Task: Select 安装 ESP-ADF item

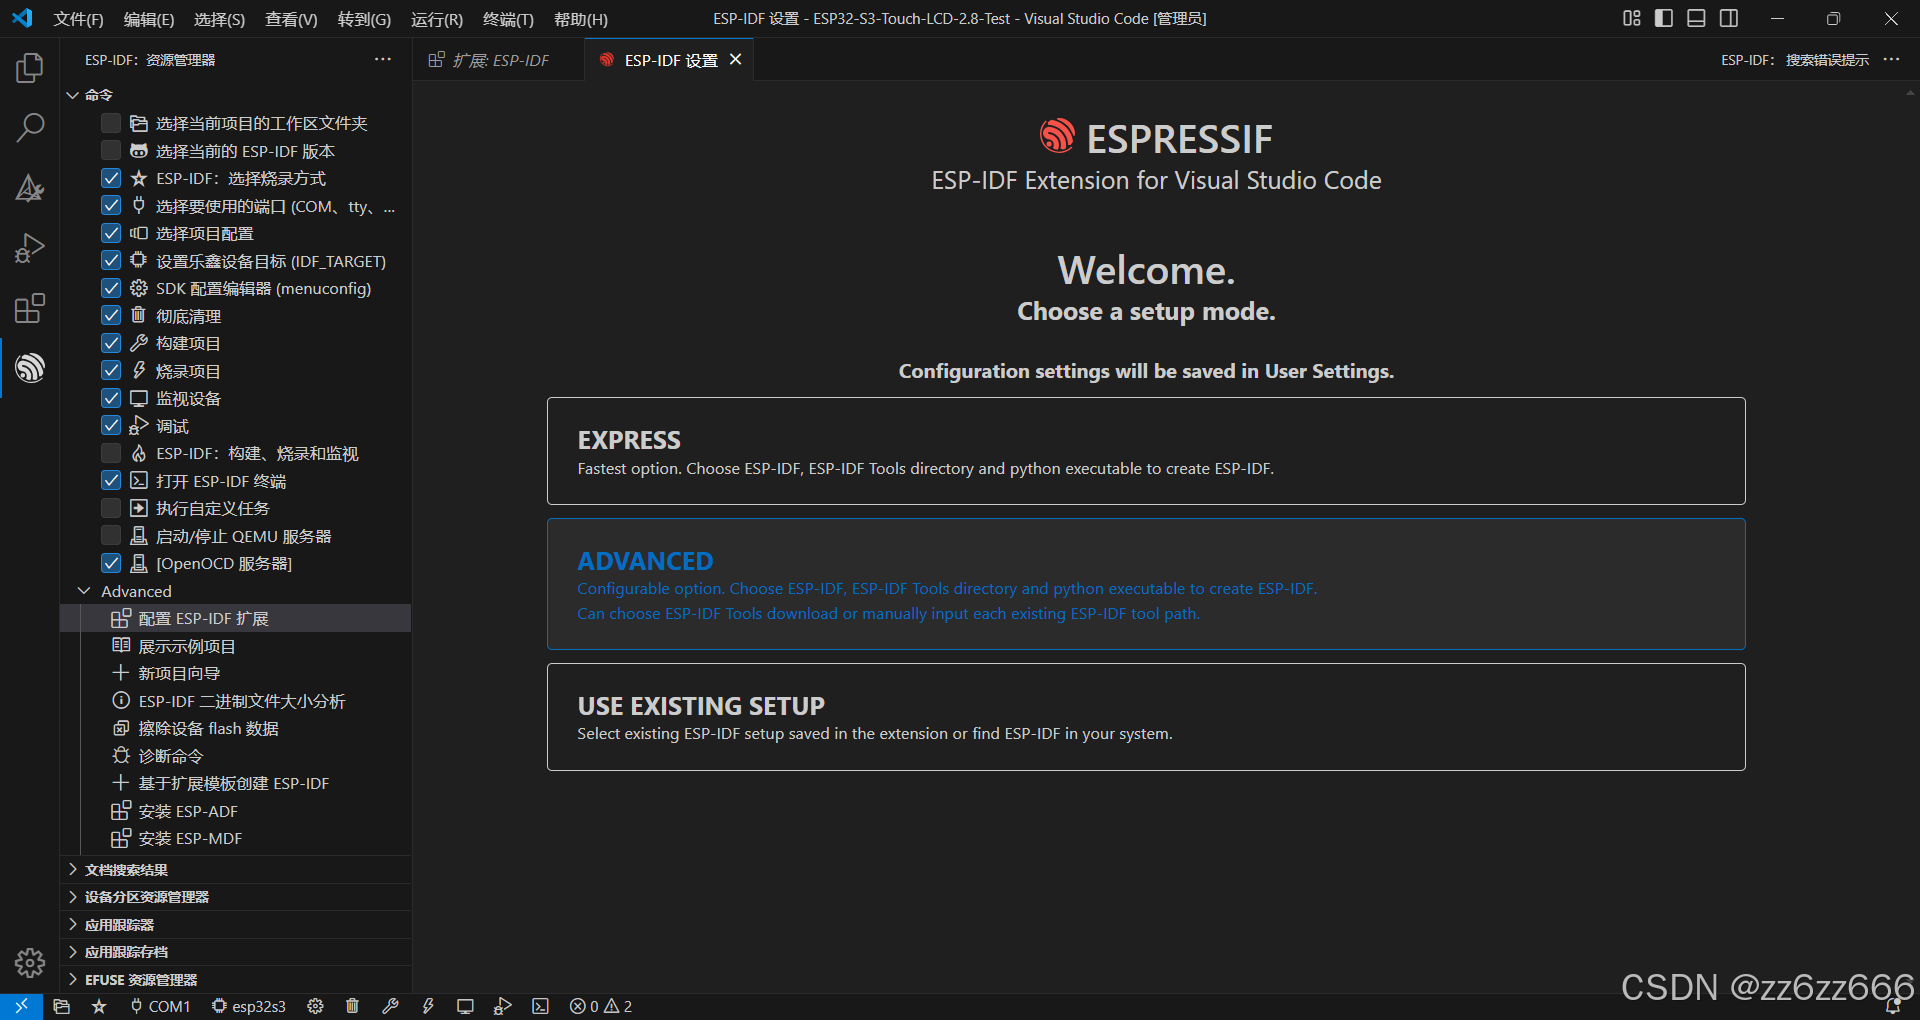Action: click(x=236, y=811)
